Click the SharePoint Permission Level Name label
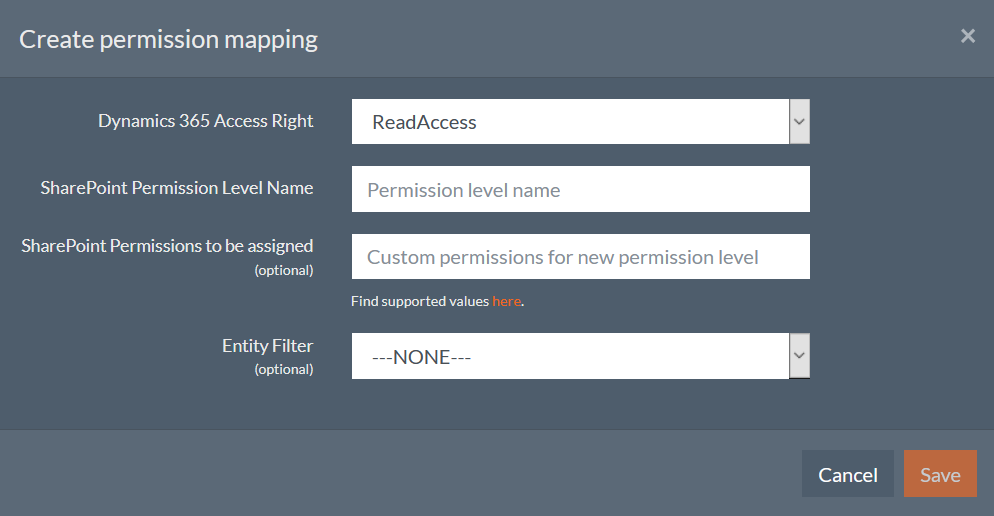This screenshot has height=516, width=994. (x=177, y=188)
